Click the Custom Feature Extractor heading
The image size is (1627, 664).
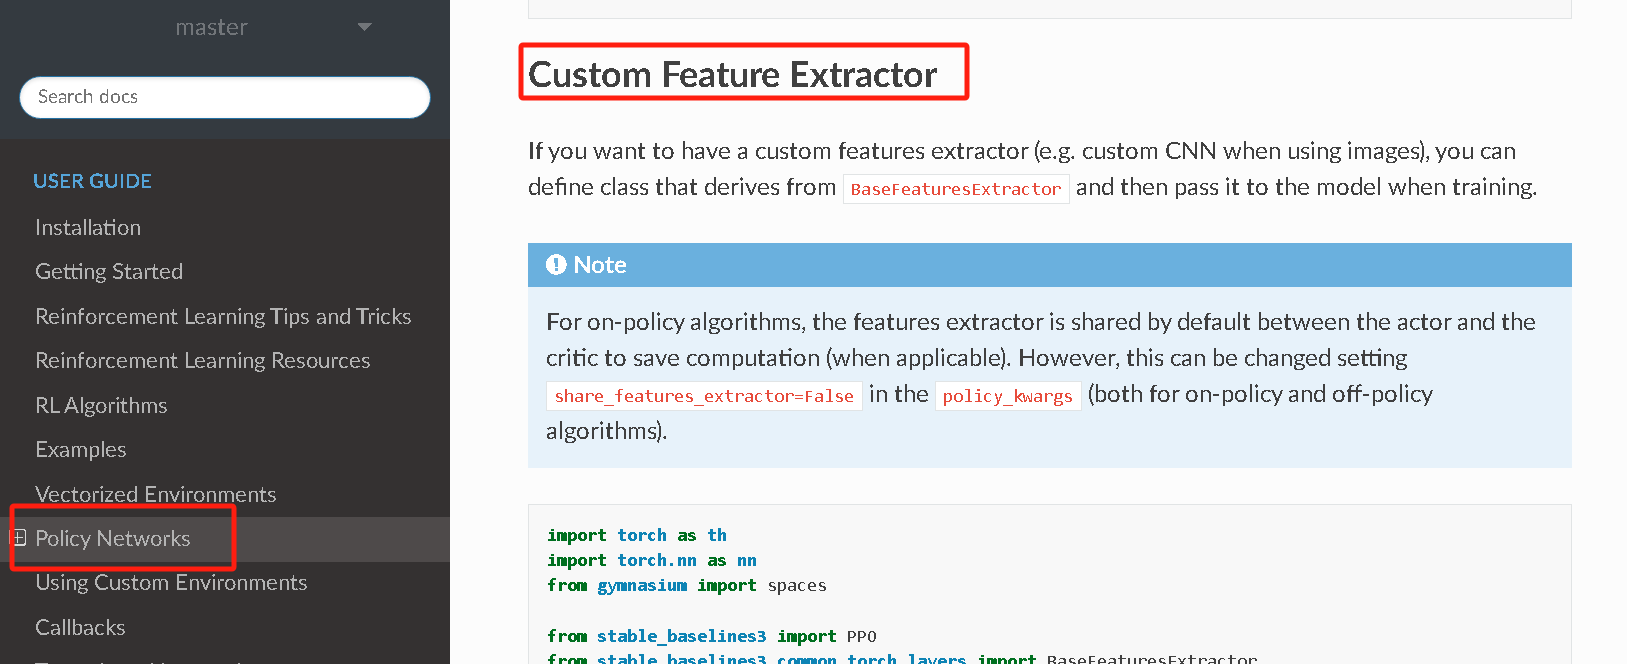pyautogui.click(x=732, y=74)
